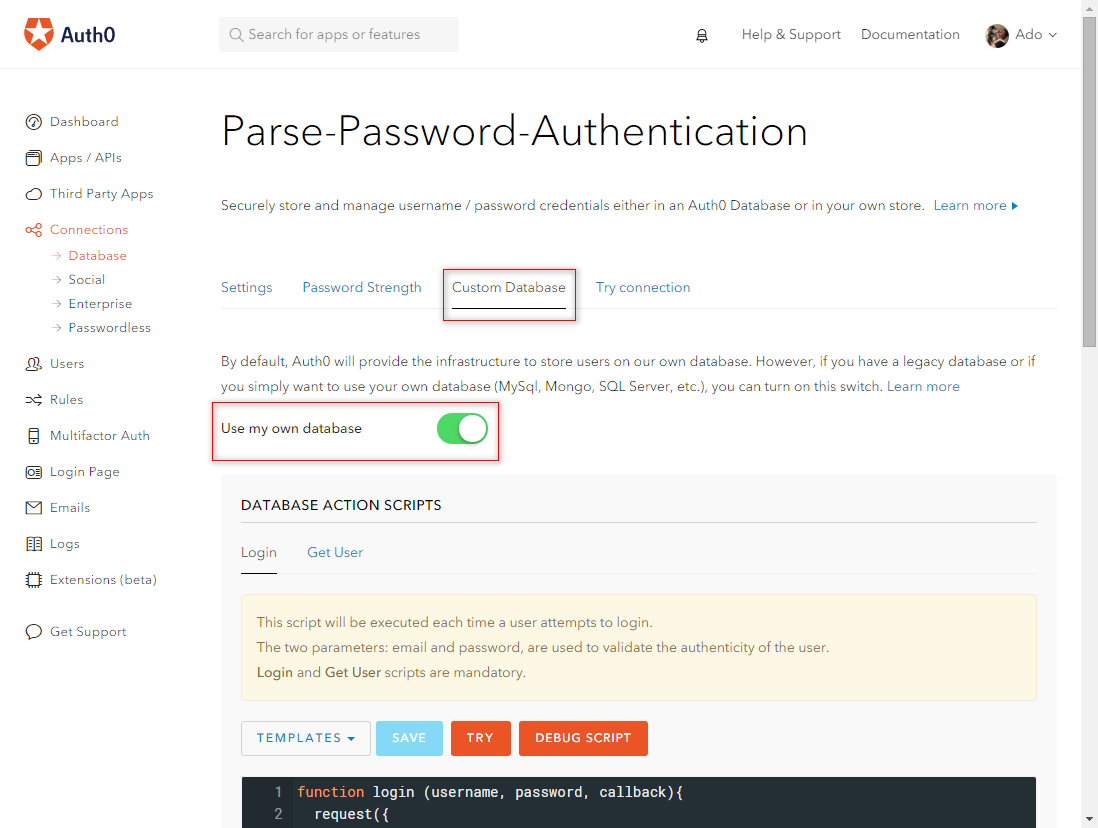
Task: Click the search for apps field
Action: (339, 35)
